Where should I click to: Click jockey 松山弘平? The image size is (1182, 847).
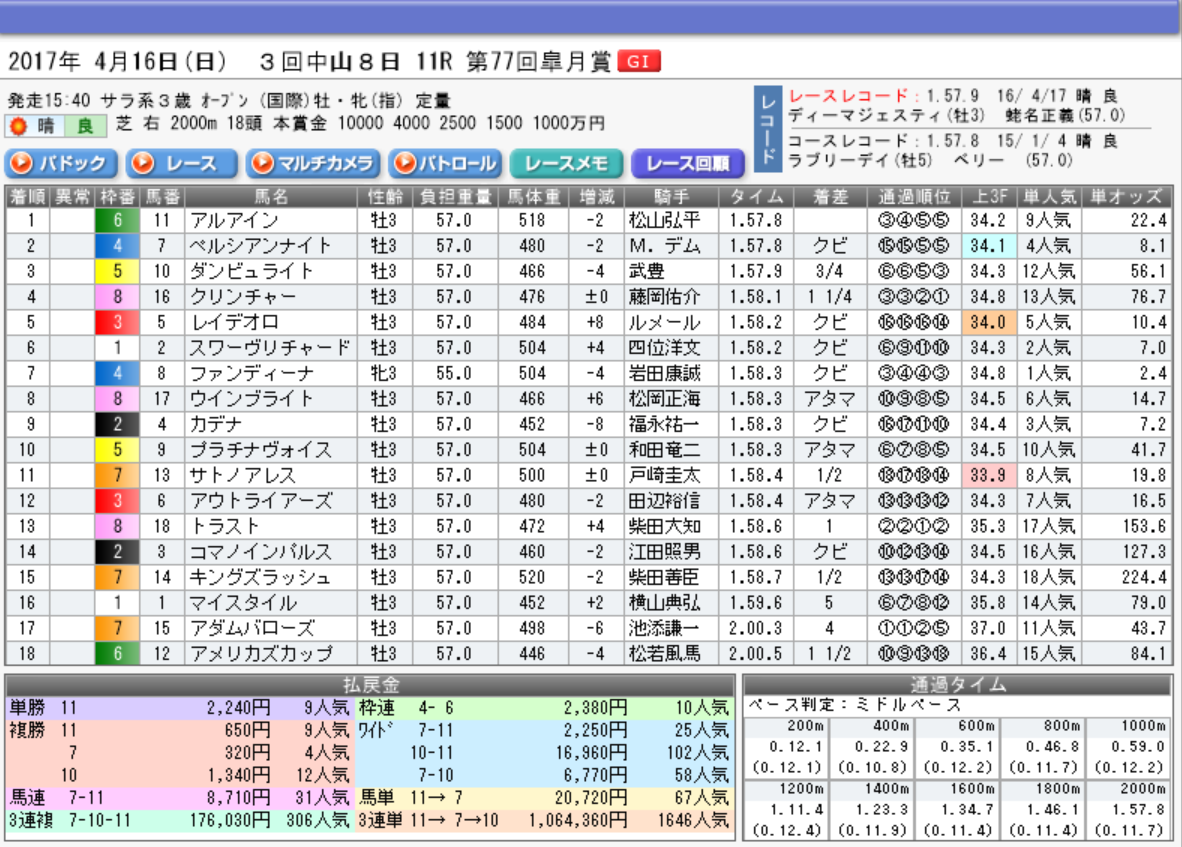coord(664,220)
